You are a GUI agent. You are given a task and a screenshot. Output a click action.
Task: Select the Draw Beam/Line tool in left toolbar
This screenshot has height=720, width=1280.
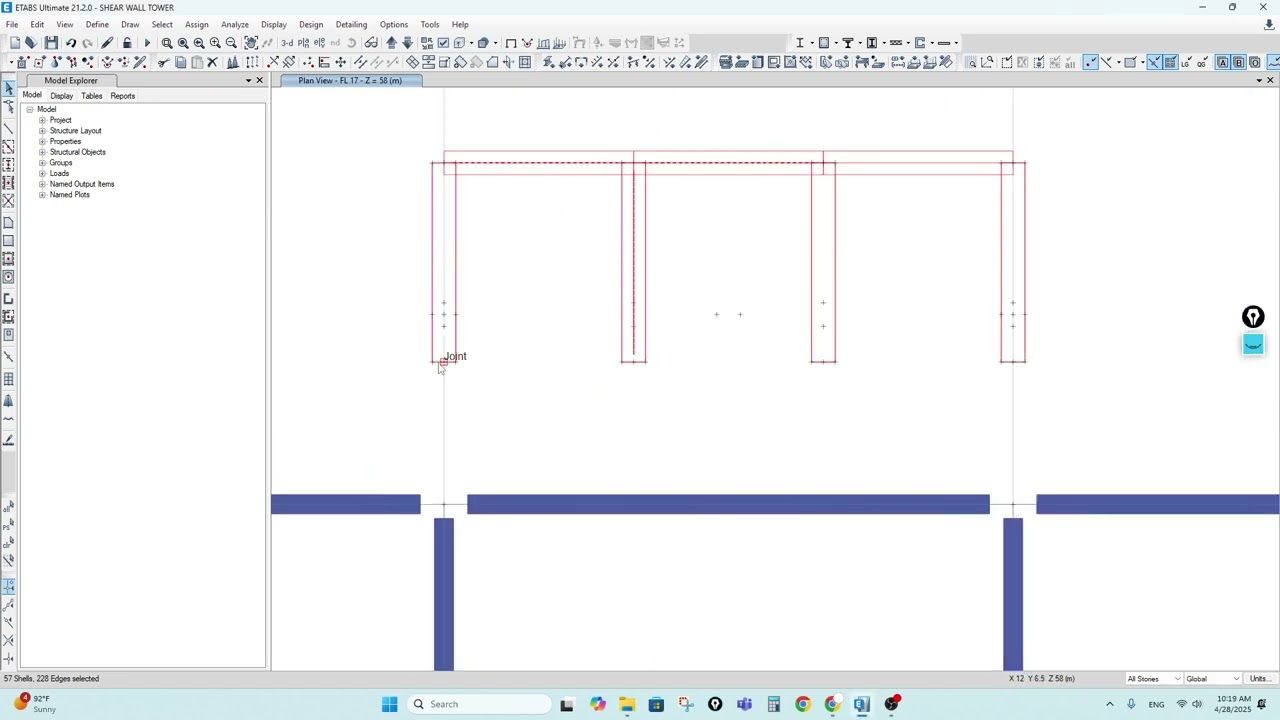tap(9, 129)
